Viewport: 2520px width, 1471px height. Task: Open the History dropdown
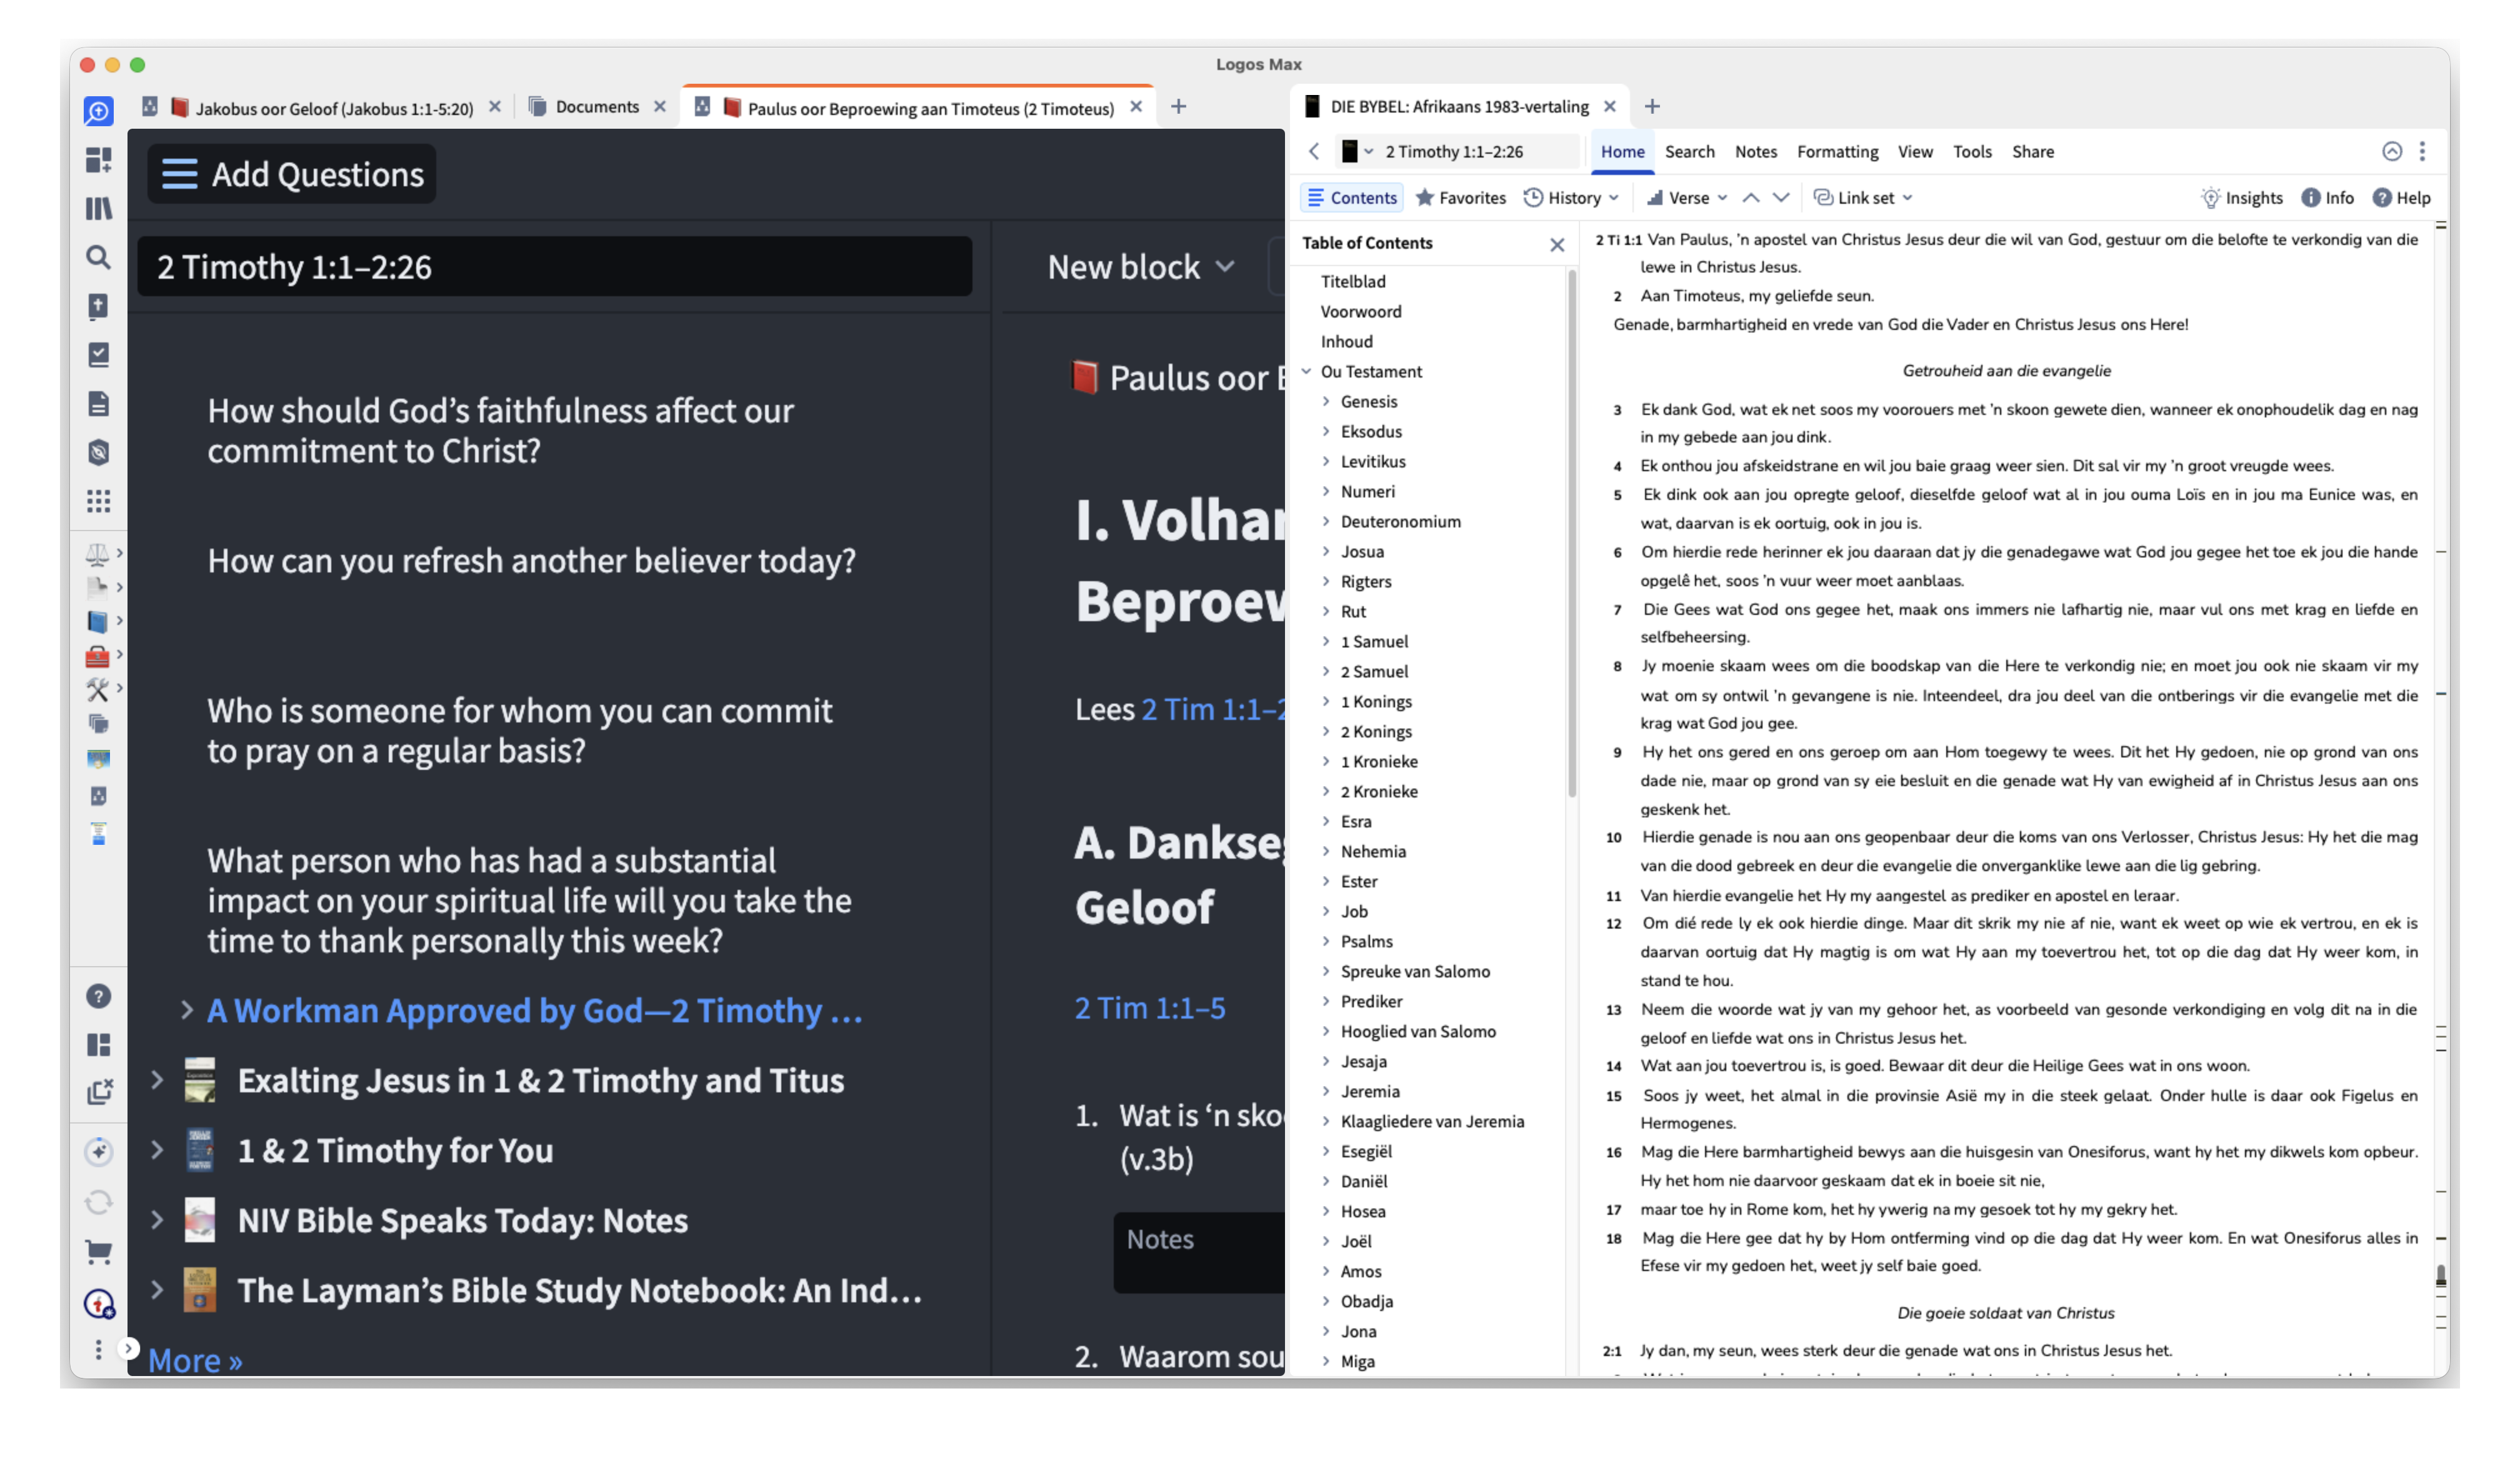pyautogui.click(x=1571, y=198)
